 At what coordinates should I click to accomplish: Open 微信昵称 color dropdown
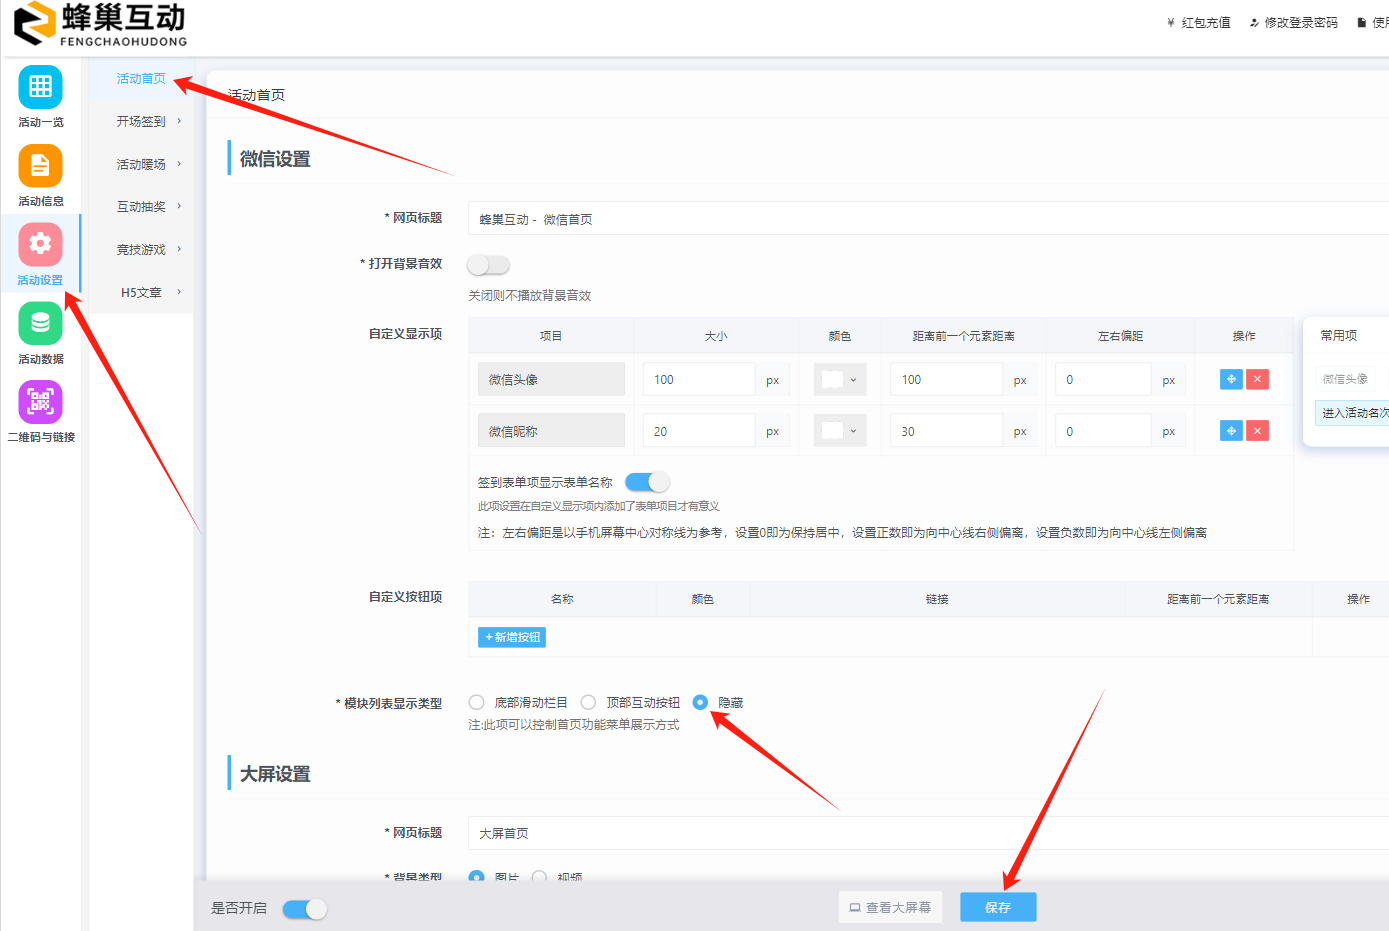[840, 430]
